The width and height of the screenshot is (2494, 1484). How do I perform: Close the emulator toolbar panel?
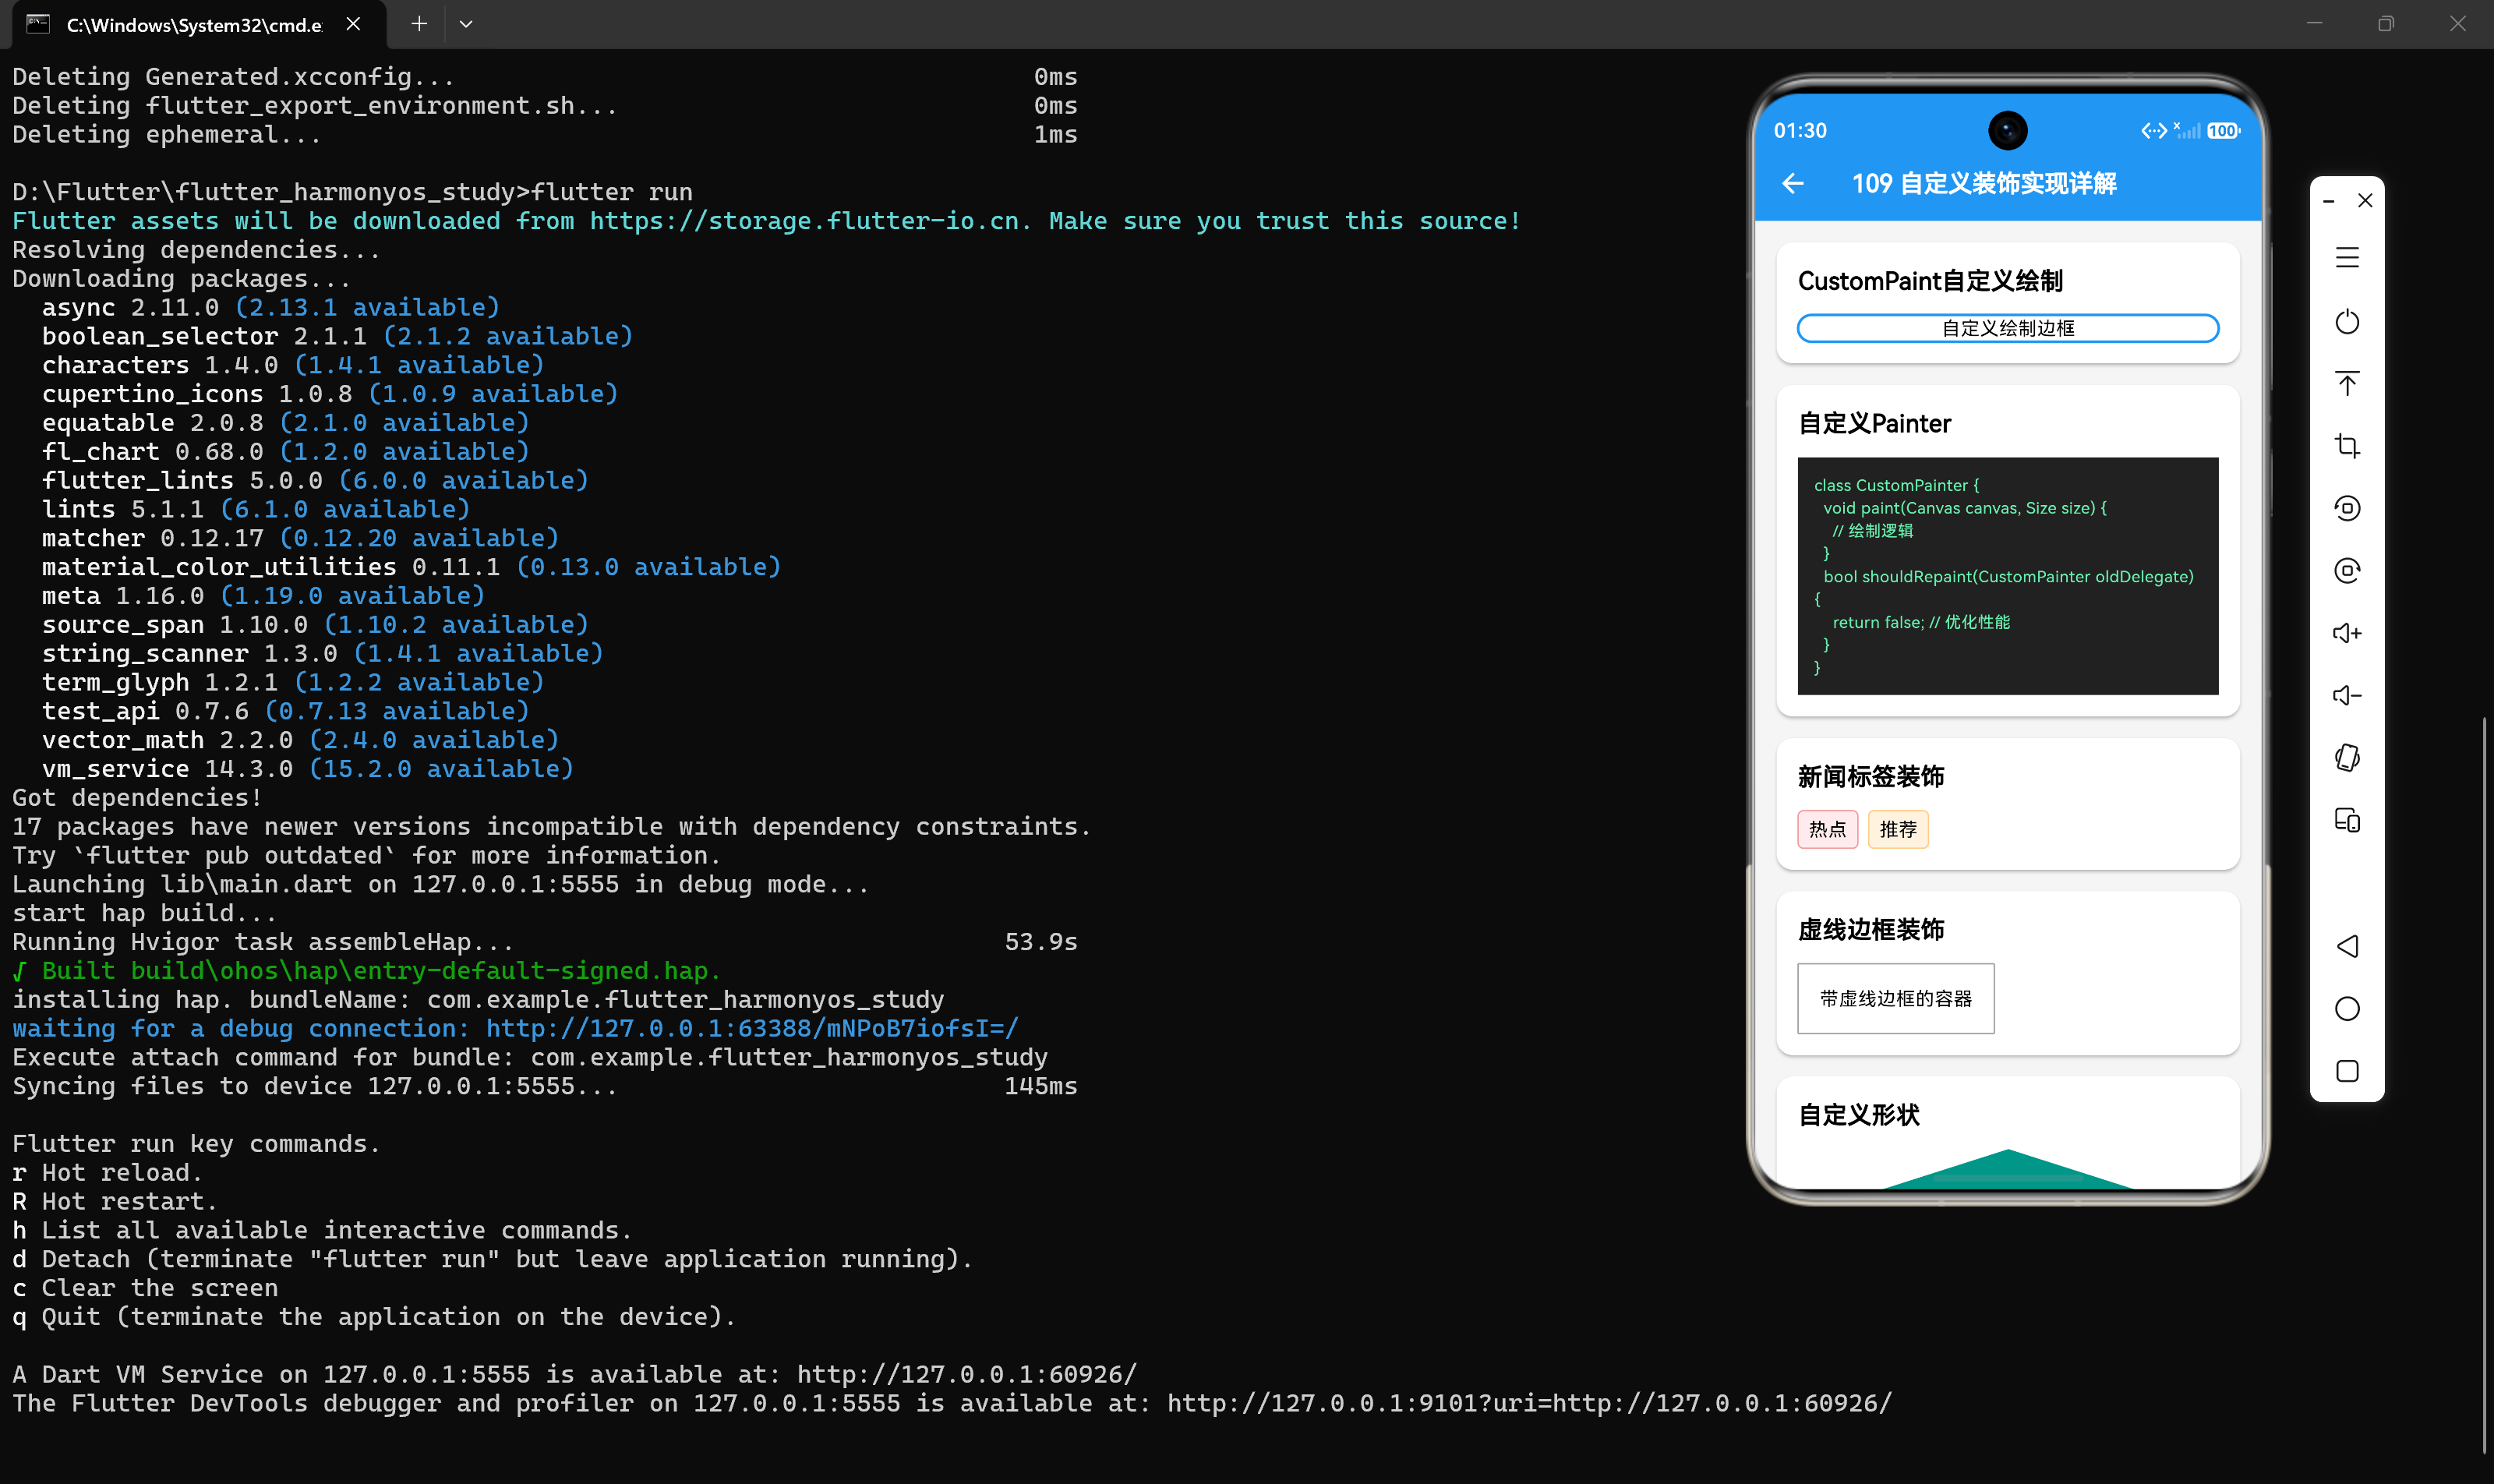click(2365, 201)
